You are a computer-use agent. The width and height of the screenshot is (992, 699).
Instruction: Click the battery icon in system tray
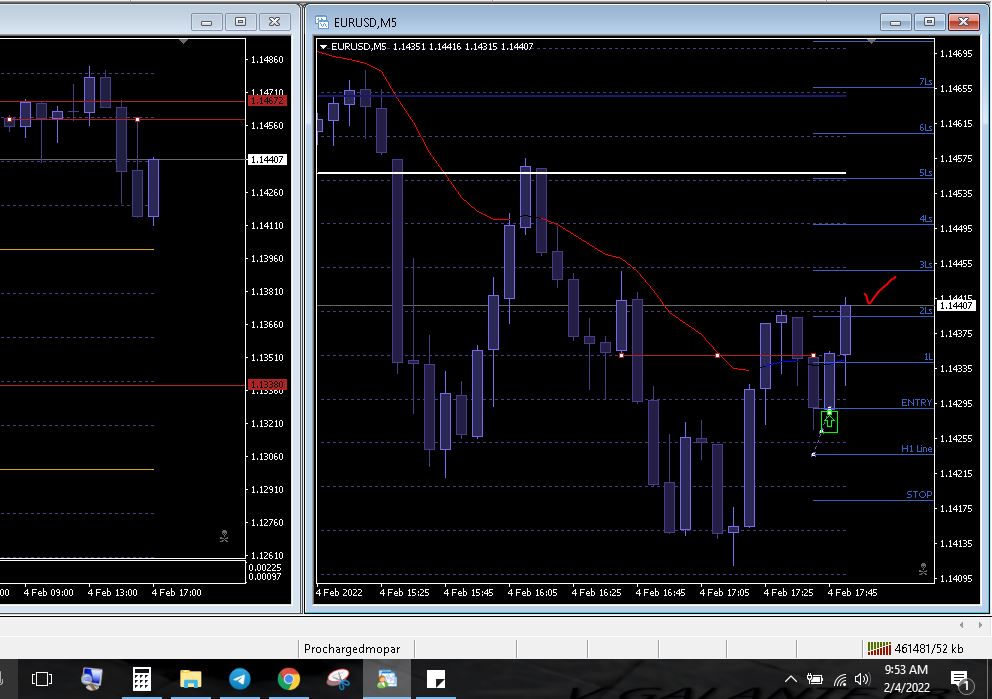tap(815, 679)
